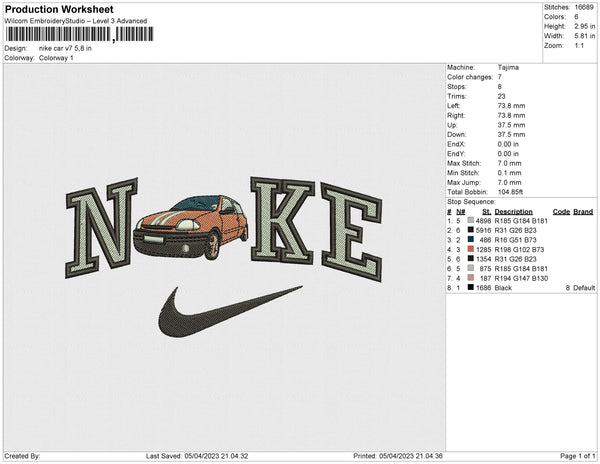Click the Trims value 23
The image size is (600, 464).
(x=502, y=96)
